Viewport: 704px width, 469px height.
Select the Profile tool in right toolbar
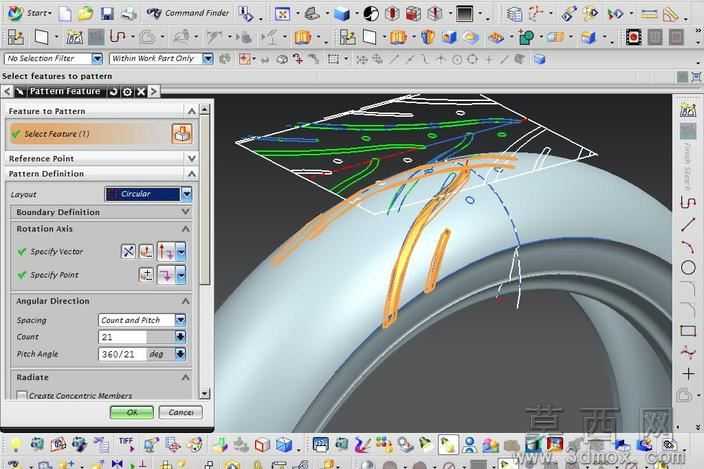[688, 202]
